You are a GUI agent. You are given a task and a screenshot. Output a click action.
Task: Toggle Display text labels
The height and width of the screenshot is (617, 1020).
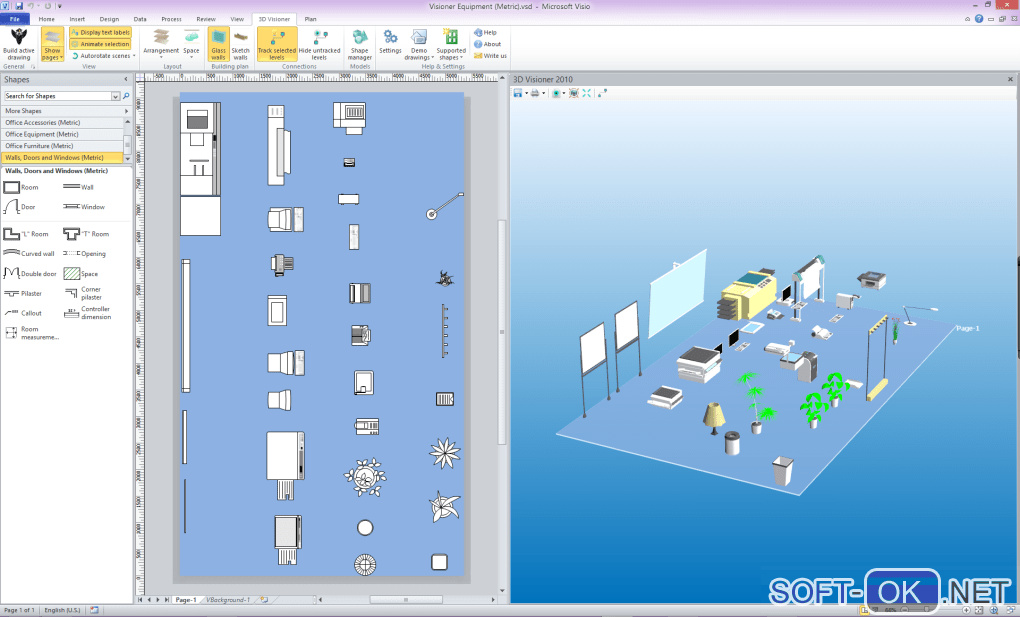click(x=100, y=32)
